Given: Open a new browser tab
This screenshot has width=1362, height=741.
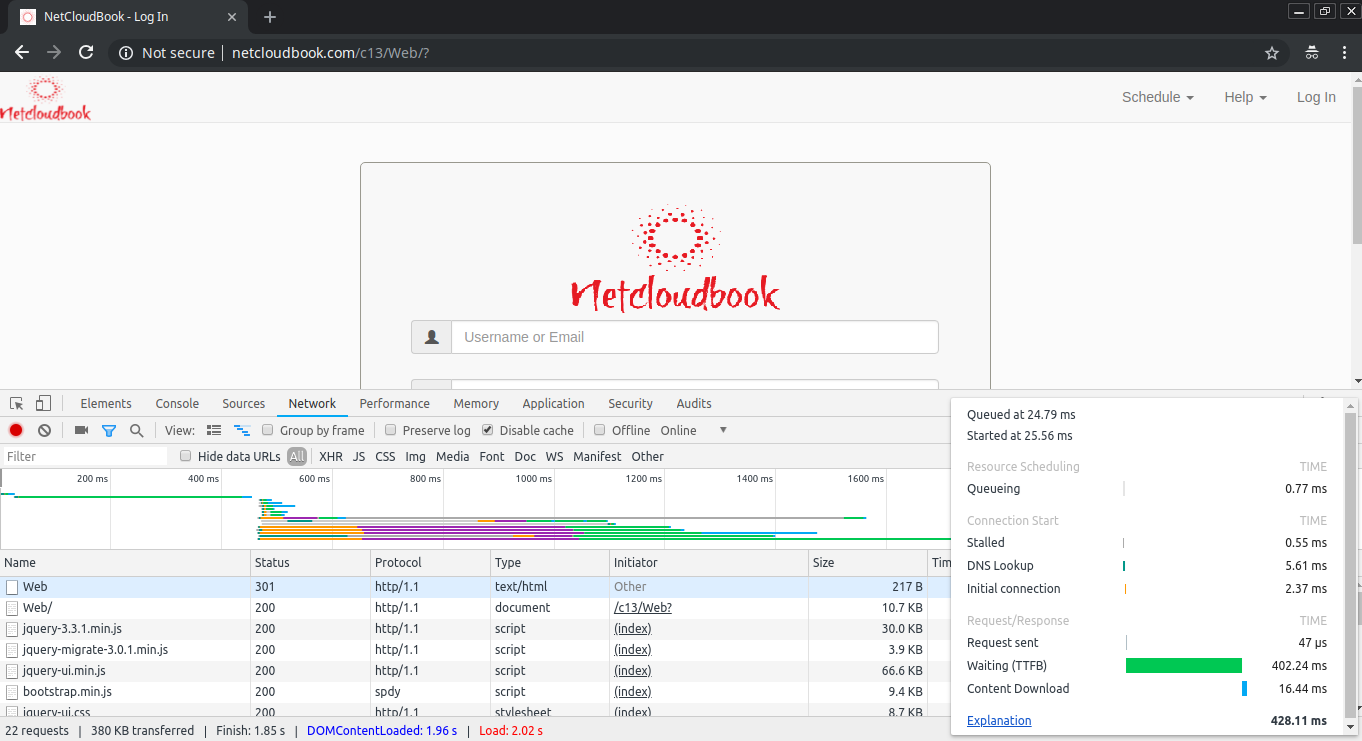Looking at the screenshot, I should 270,17.
